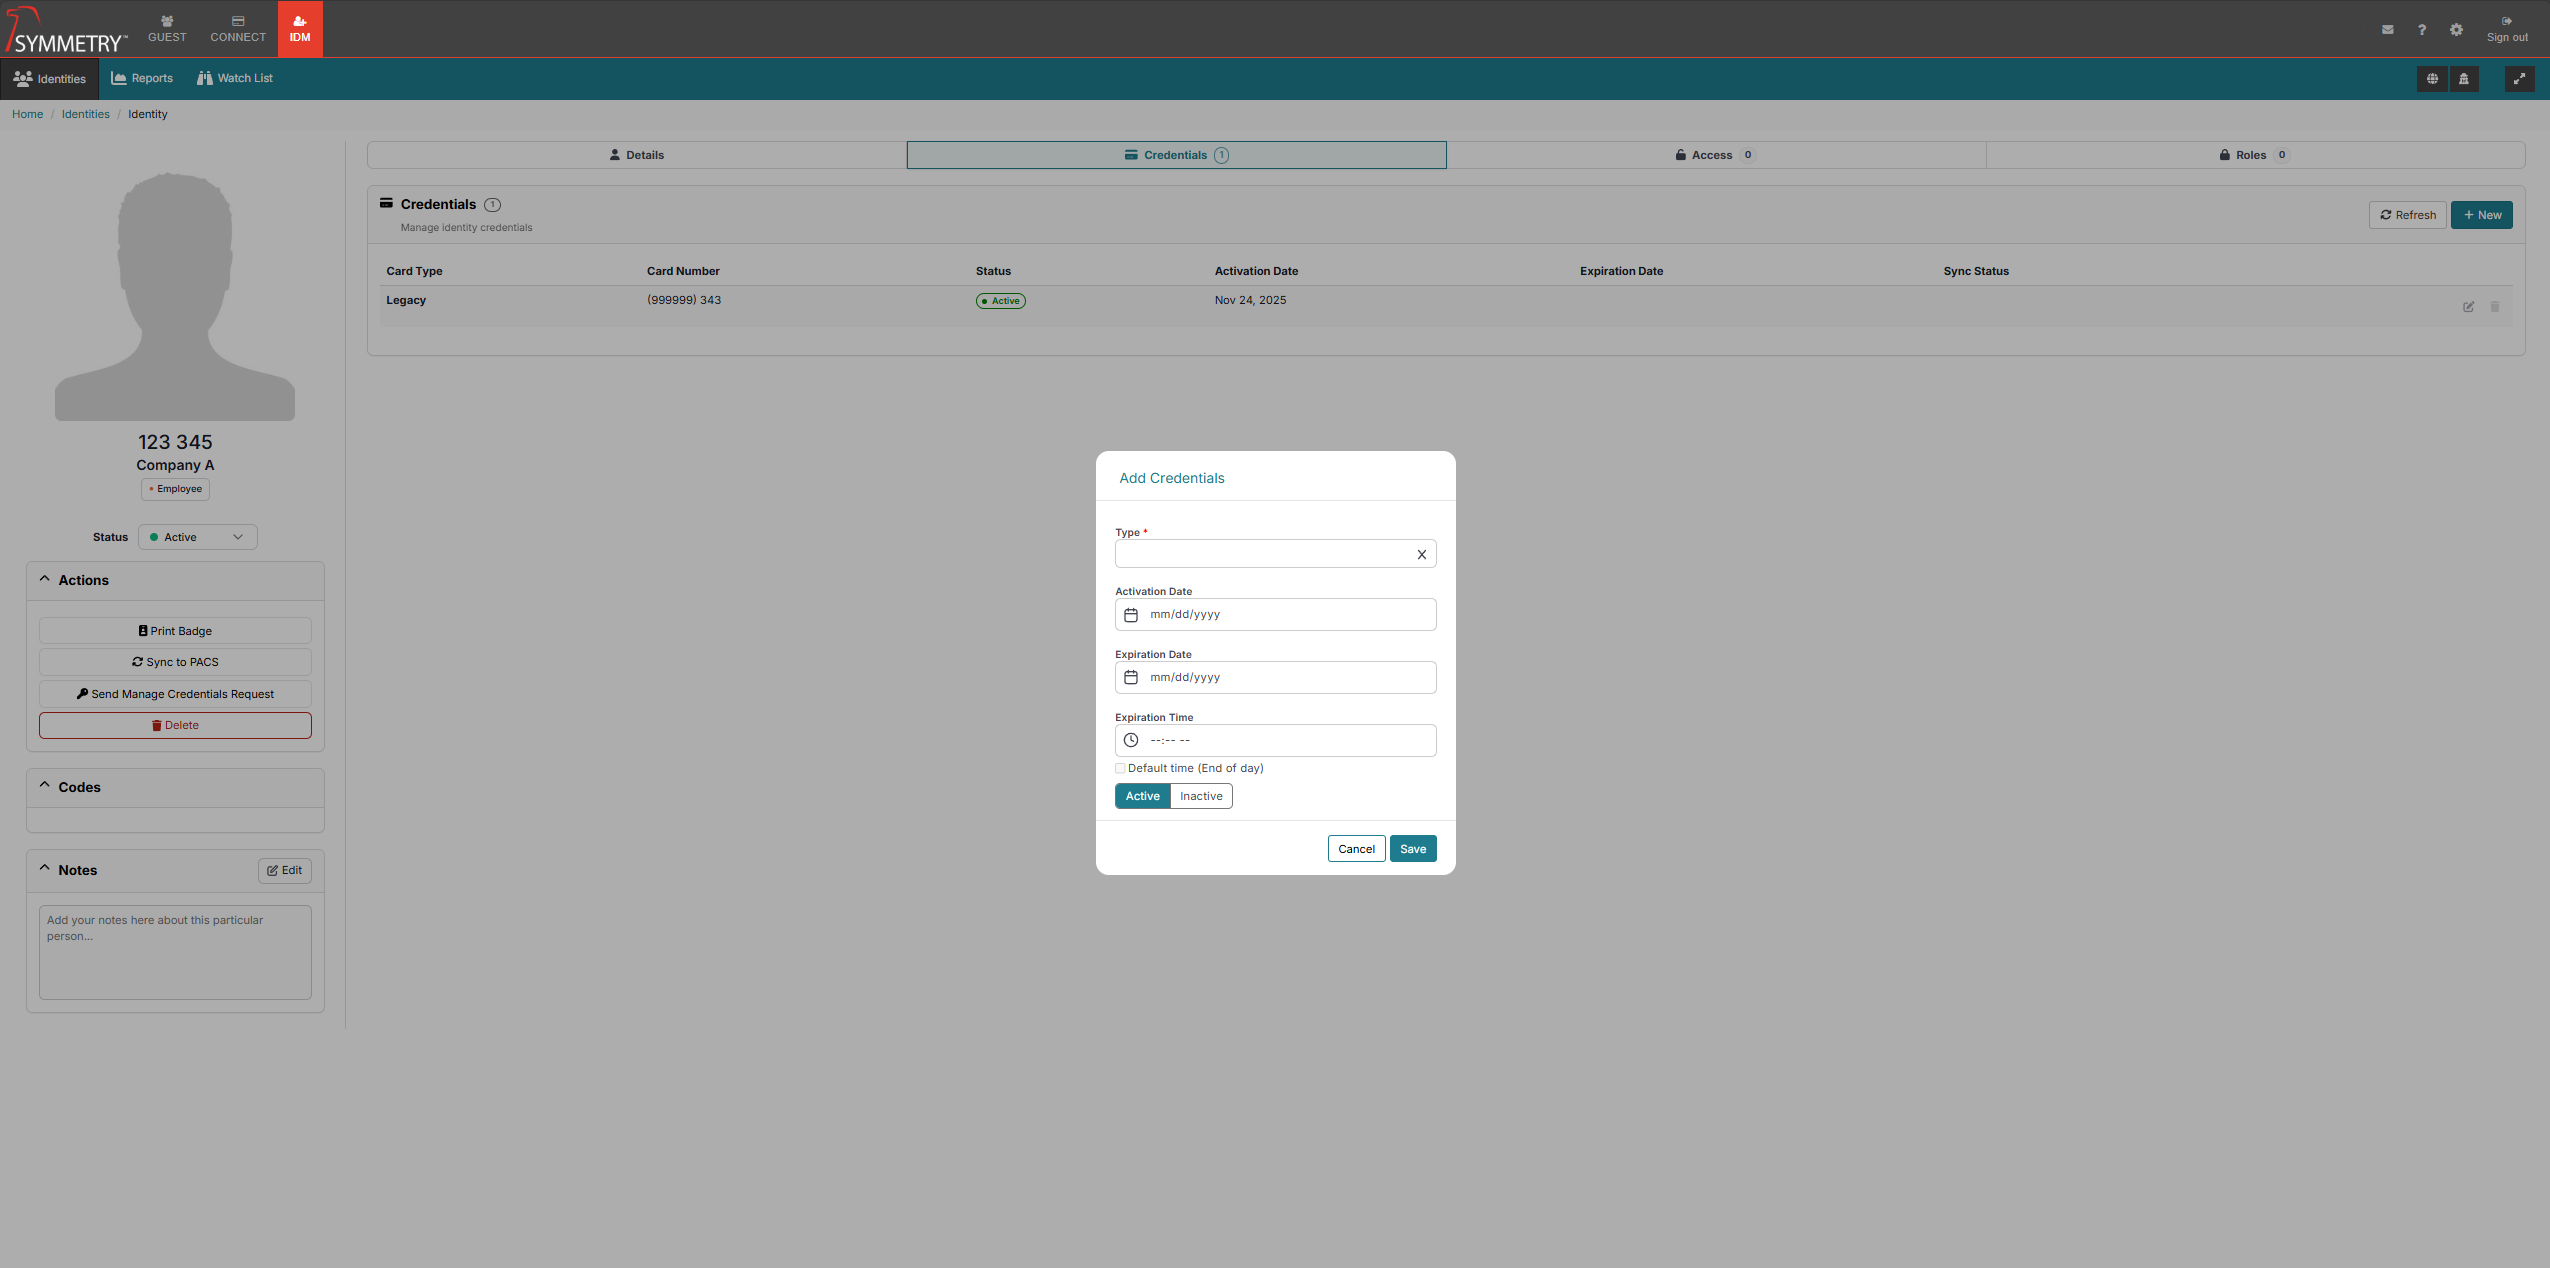Open the help question mark icon
2550x1268 pixels.
[x=2421, y=30]
